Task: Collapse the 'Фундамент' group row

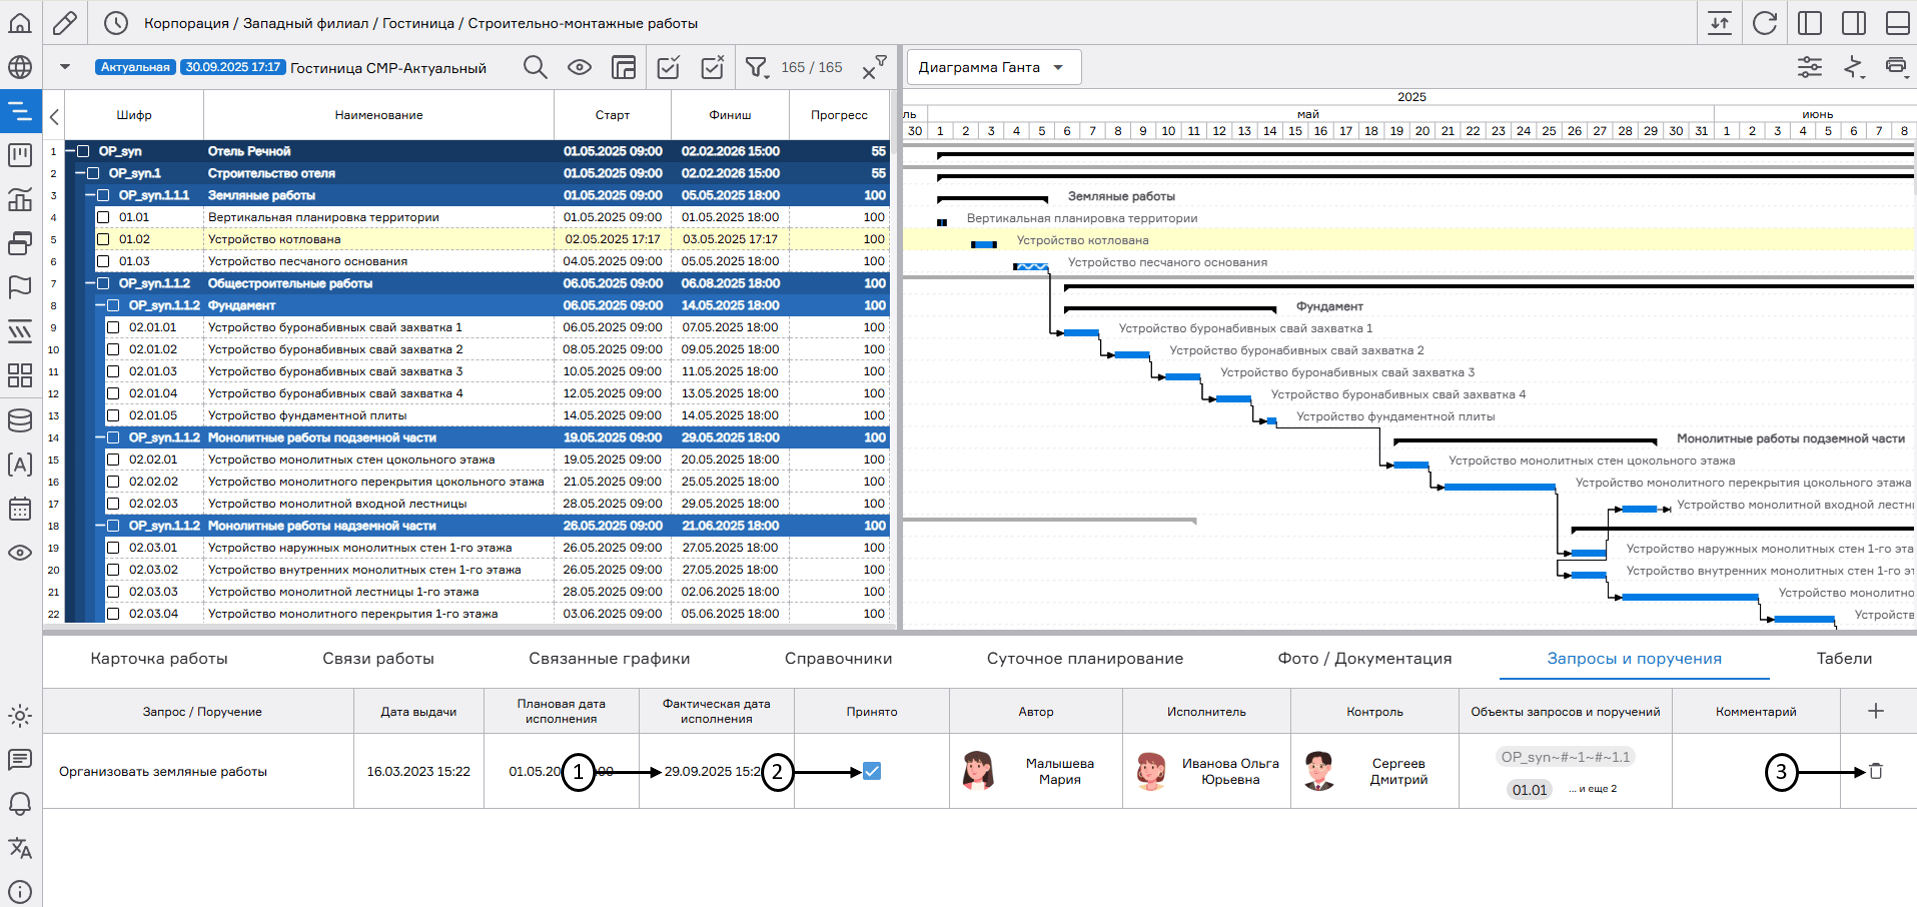Action: 101,305
